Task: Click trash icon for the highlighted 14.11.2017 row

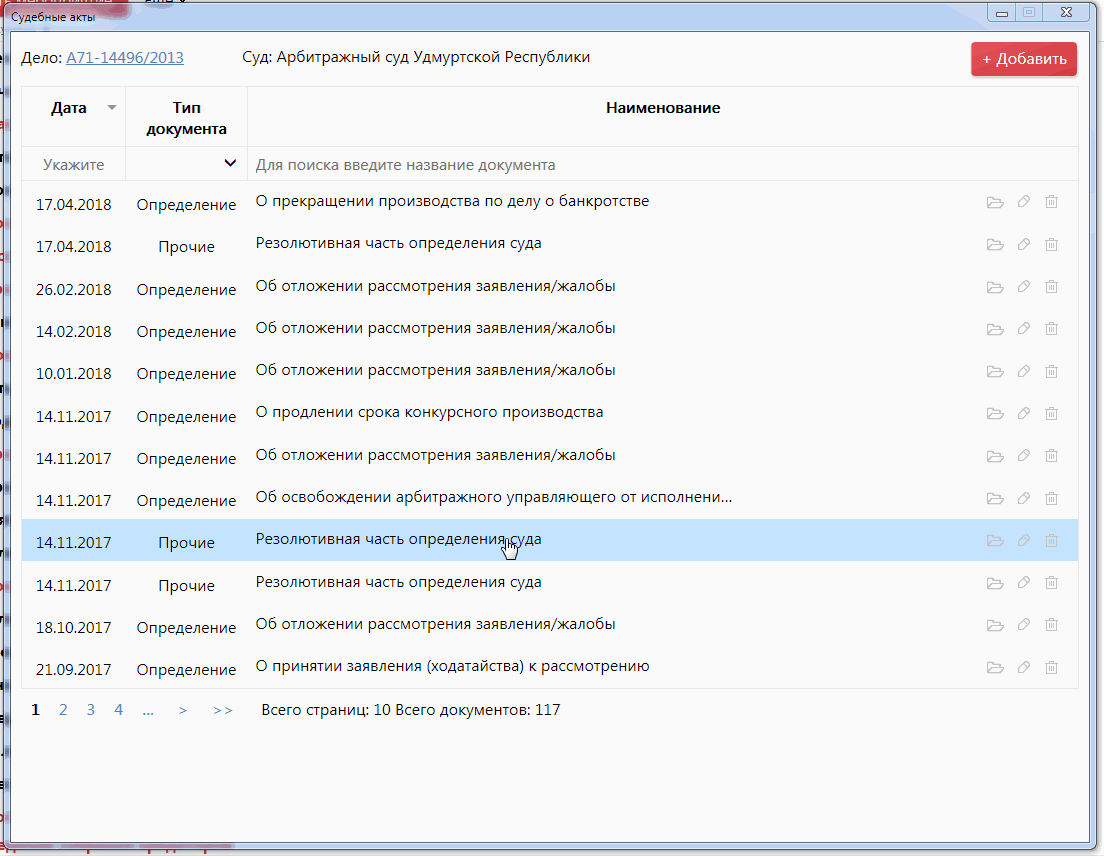Action: 1051,541
